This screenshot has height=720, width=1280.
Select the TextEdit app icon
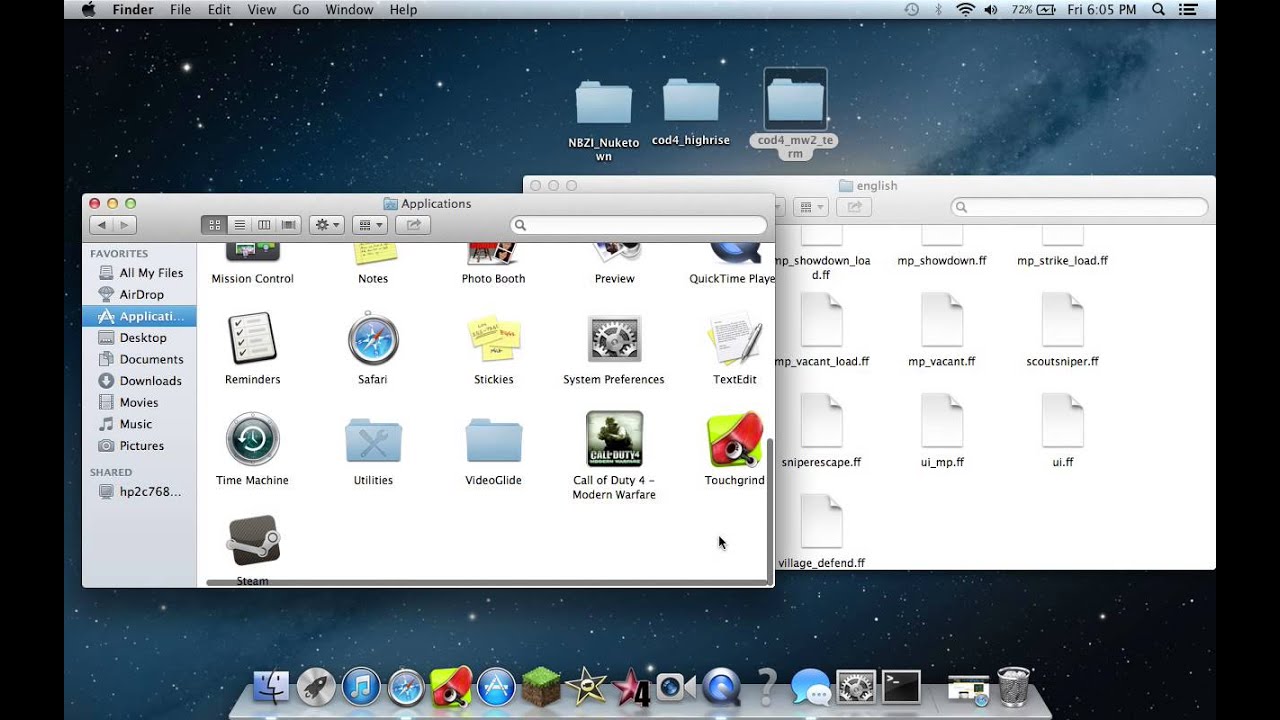click(735, 339)
